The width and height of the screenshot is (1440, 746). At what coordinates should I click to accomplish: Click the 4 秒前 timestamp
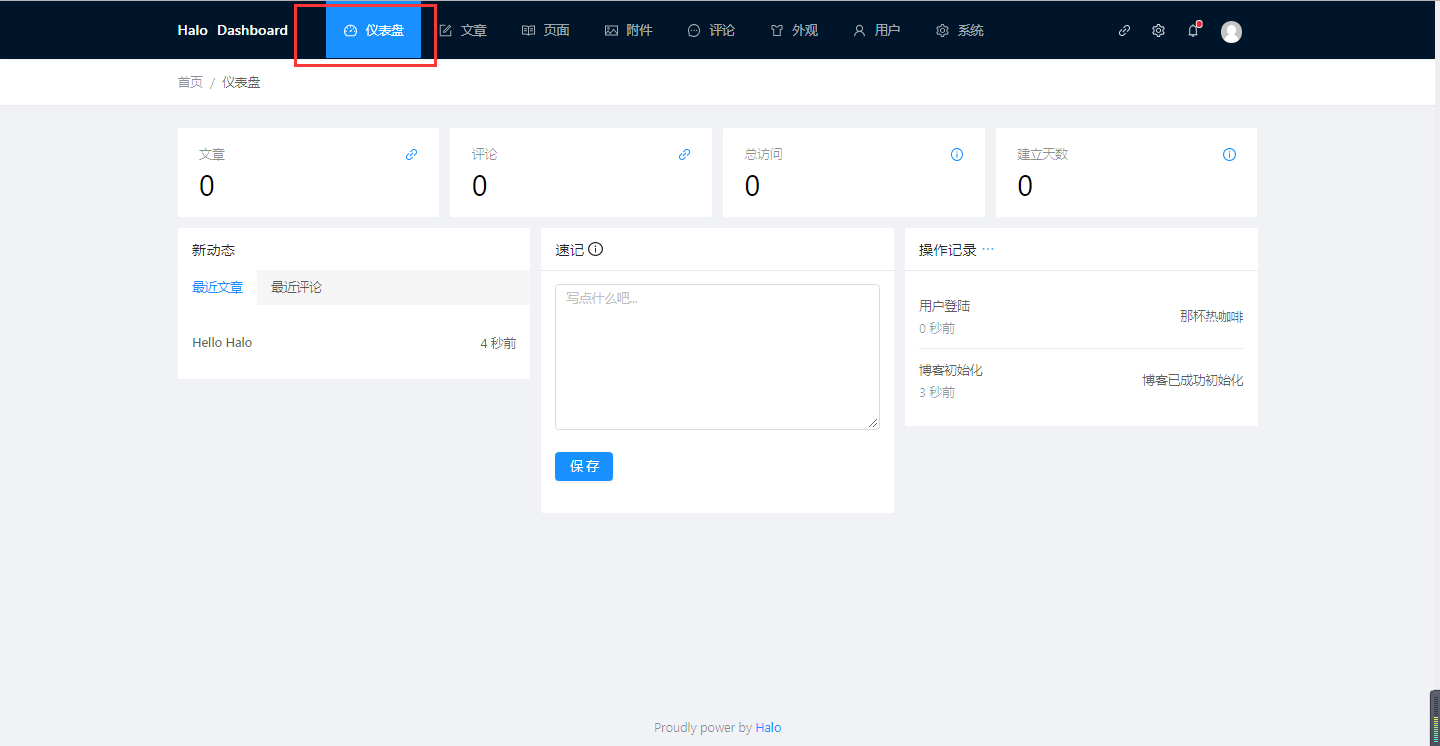[498, 343]
